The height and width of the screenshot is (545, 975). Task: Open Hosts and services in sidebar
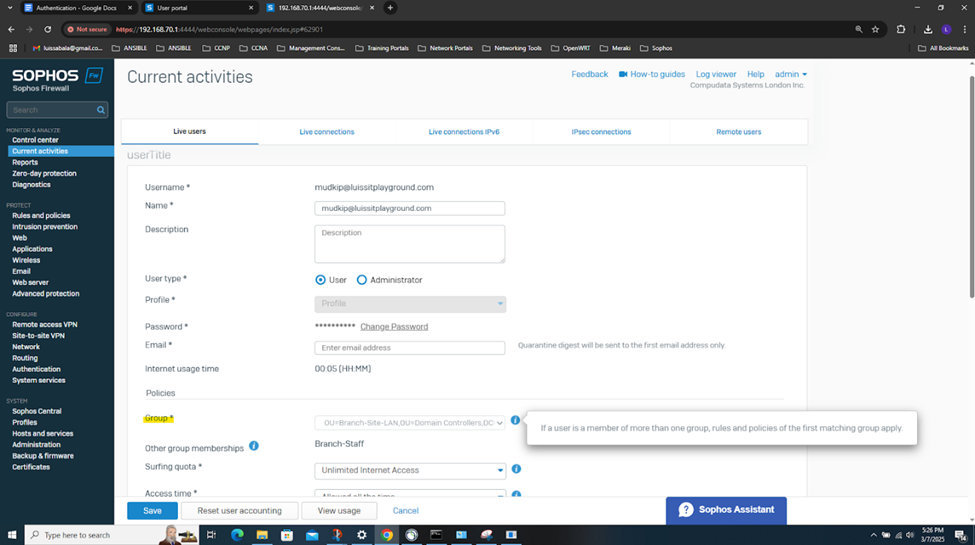point(42,434)
